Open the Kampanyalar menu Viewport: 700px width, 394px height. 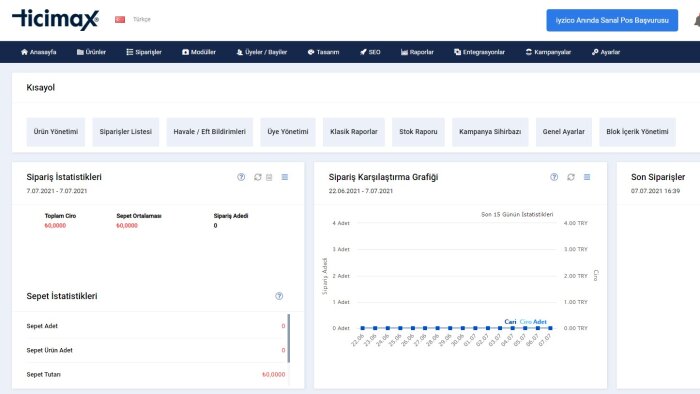coord(548,52)
